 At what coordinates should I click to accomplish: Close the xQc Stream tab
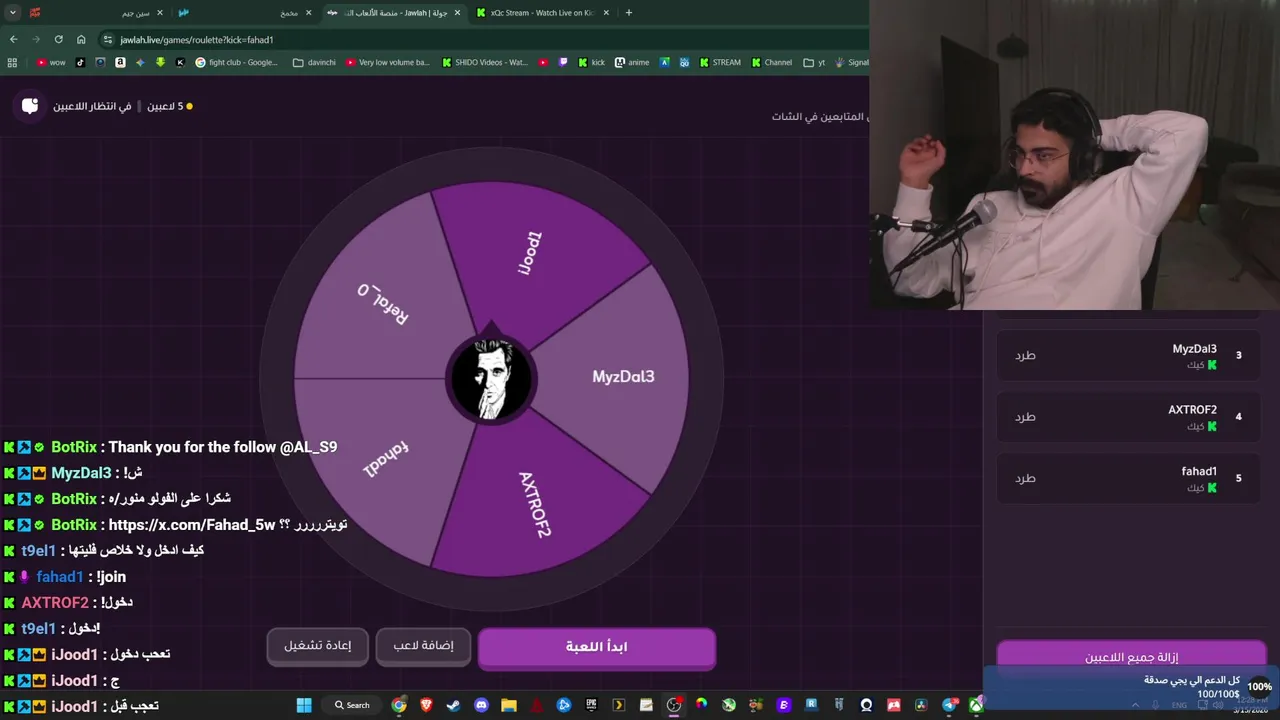point(606,13)
